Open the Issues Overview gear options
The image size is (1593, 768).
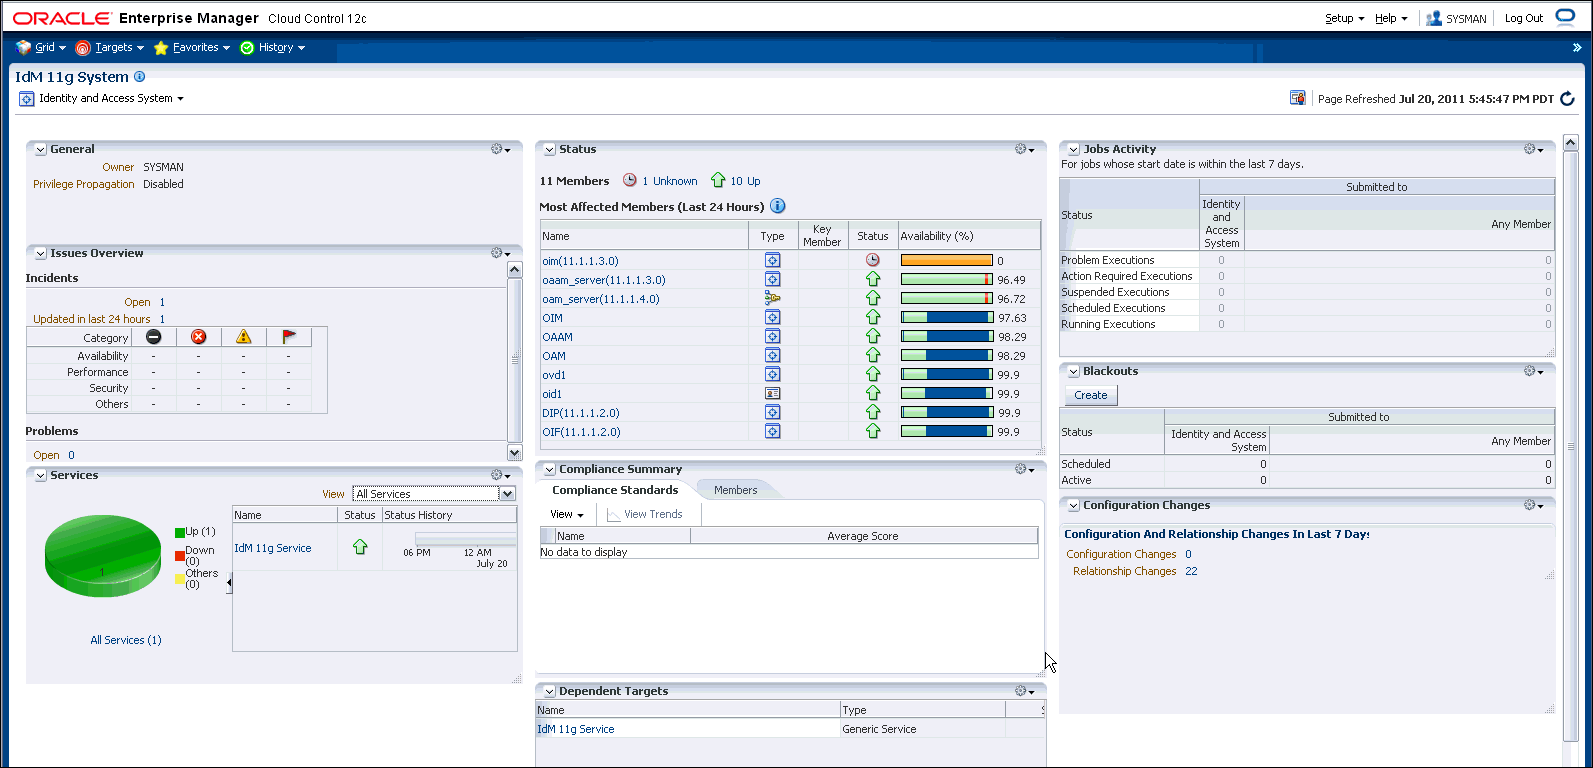coord(500,253)
